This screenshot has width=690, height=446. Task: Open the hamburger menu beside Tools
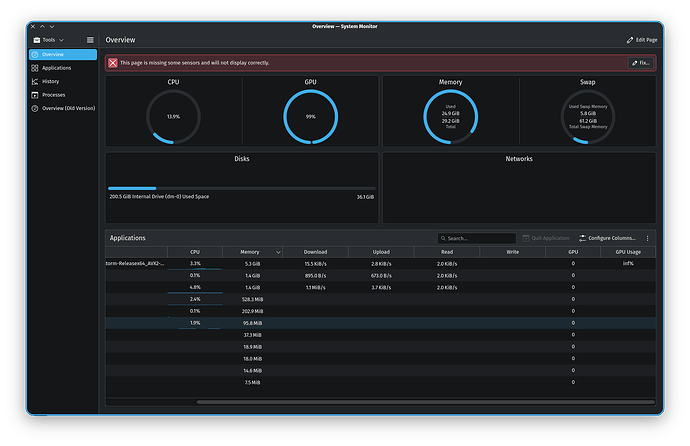coord(89,39)
